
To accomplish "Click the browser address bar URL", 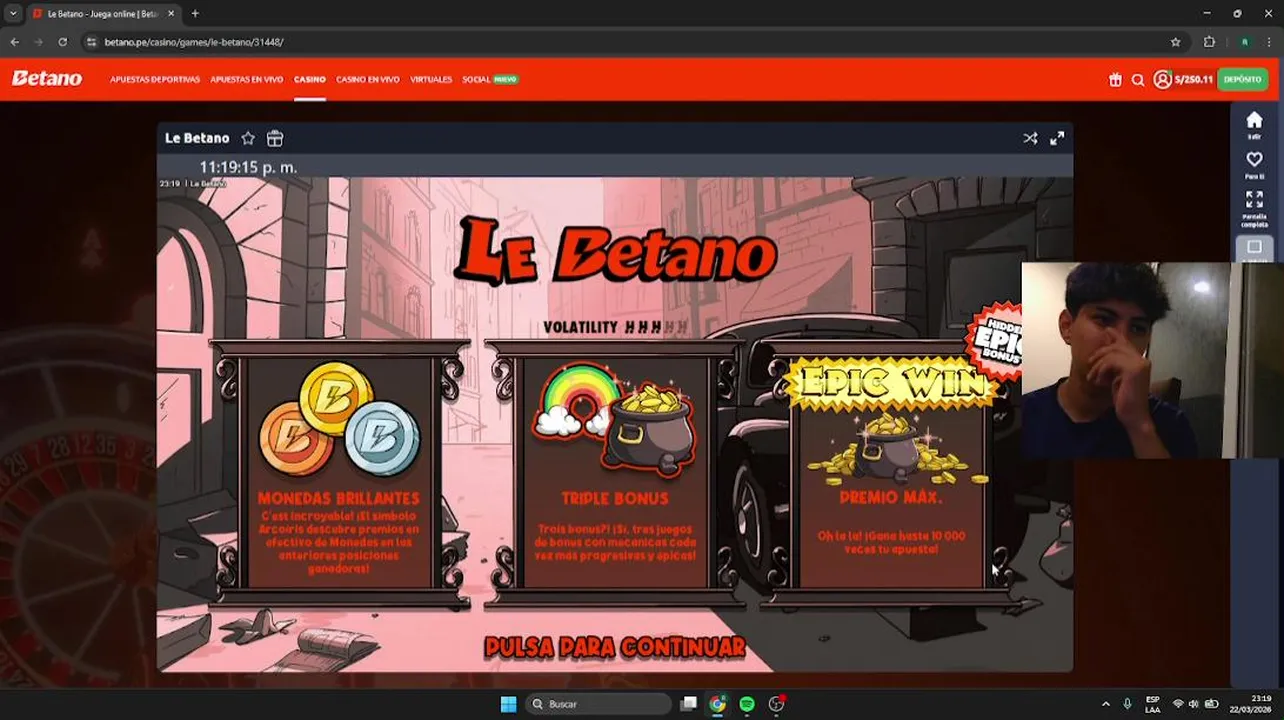I will point(194,42).
